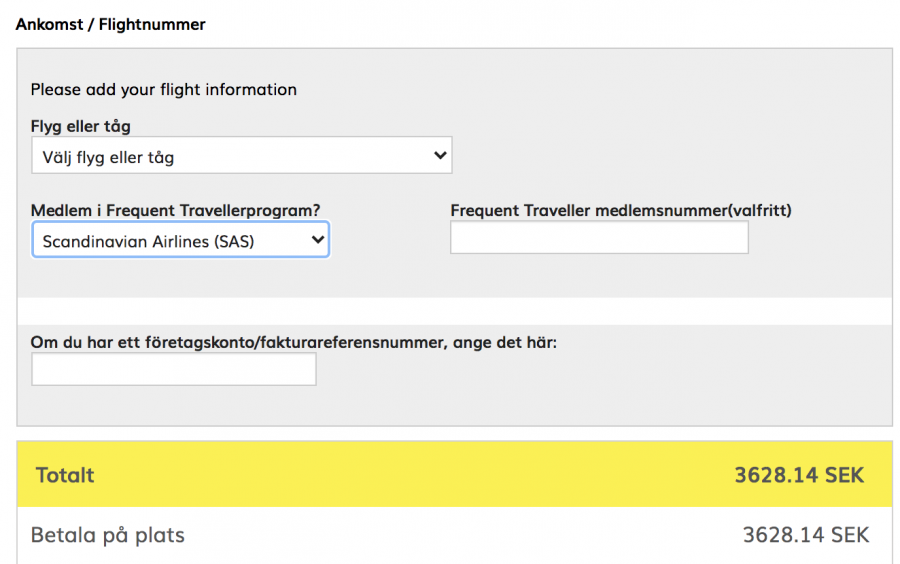Click the chevron on the Frequent Traveller program selector
The height and width of the screenshot is (564, 900).
[x=318, y=240]
